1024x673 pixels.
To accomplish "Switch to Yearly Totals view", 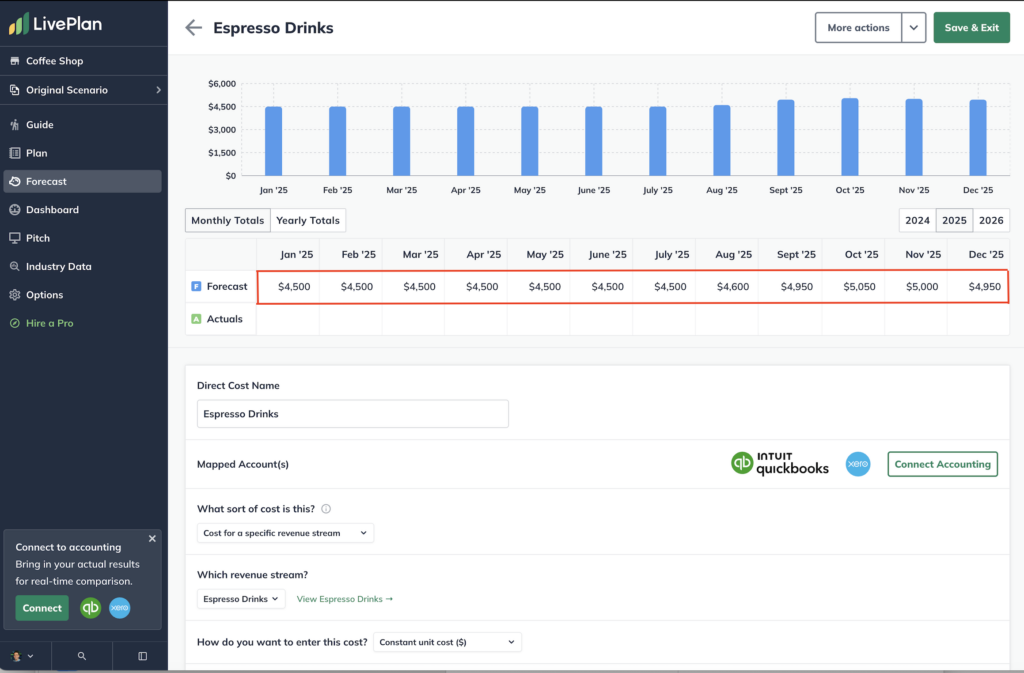I will coord(308,221).
